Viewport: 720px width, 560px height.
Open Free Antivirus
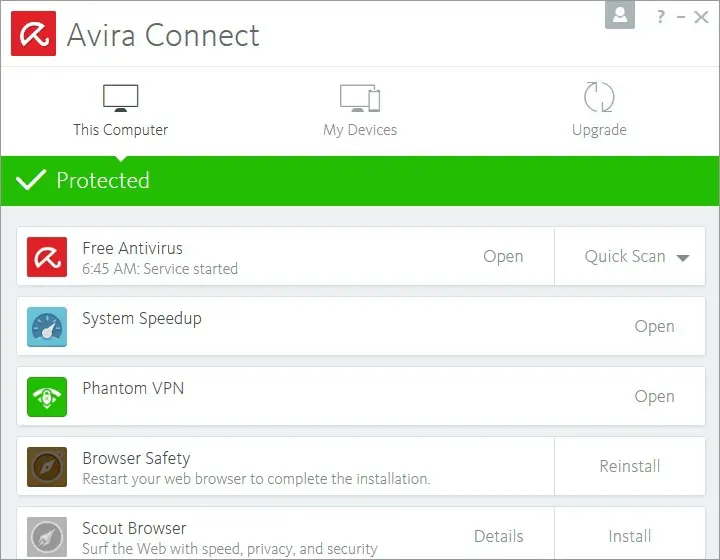coord(503,257)
